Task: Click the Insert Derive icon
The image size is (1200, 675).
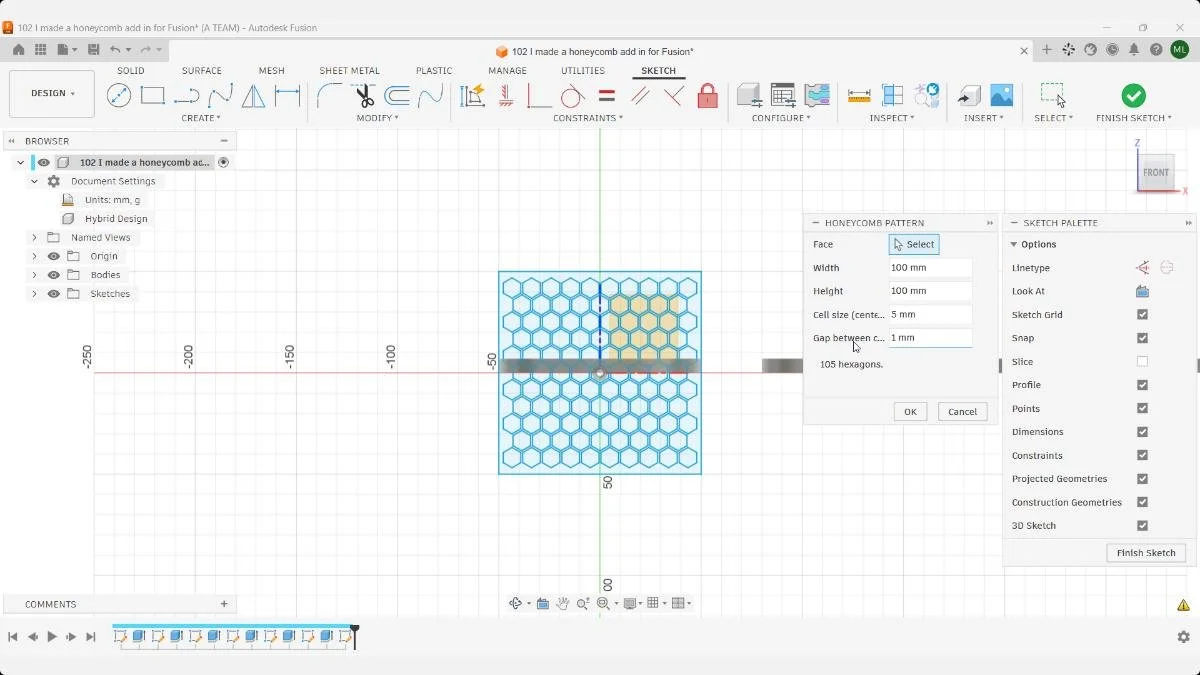Action: pos(968,96)
